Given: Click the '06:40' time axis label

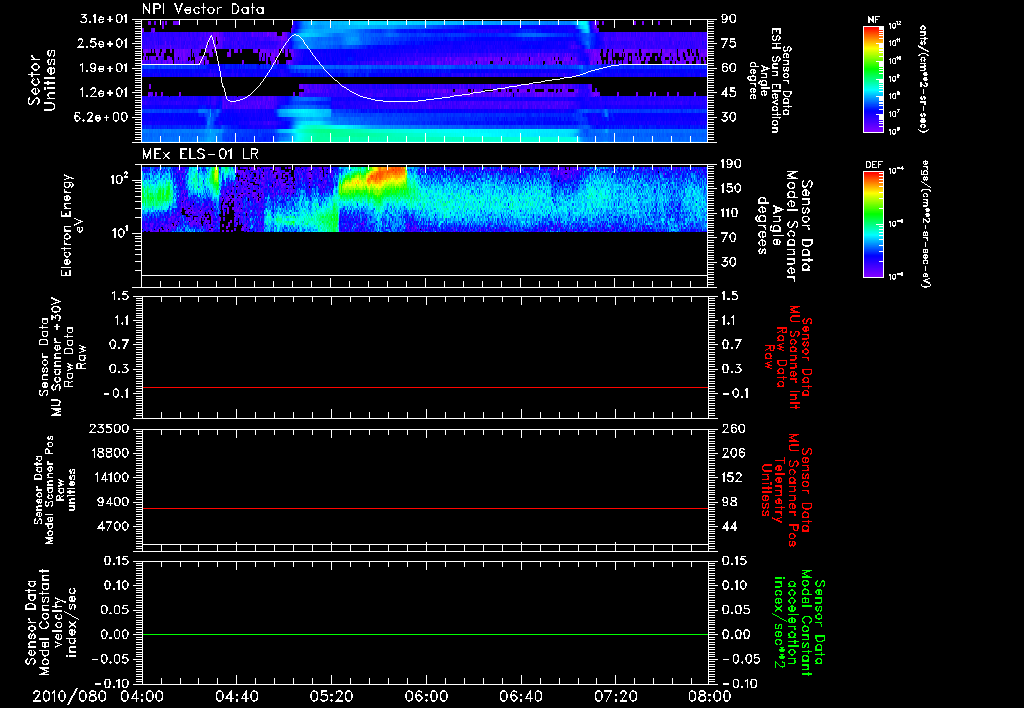Looking at the screenshot, I should coord(521,696).
